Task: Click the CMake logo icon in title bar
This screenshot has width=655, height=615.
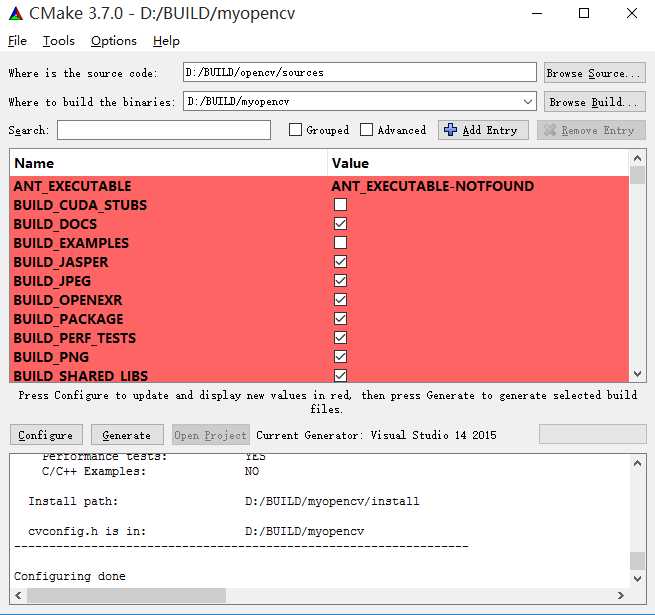Action: point(16,13)
